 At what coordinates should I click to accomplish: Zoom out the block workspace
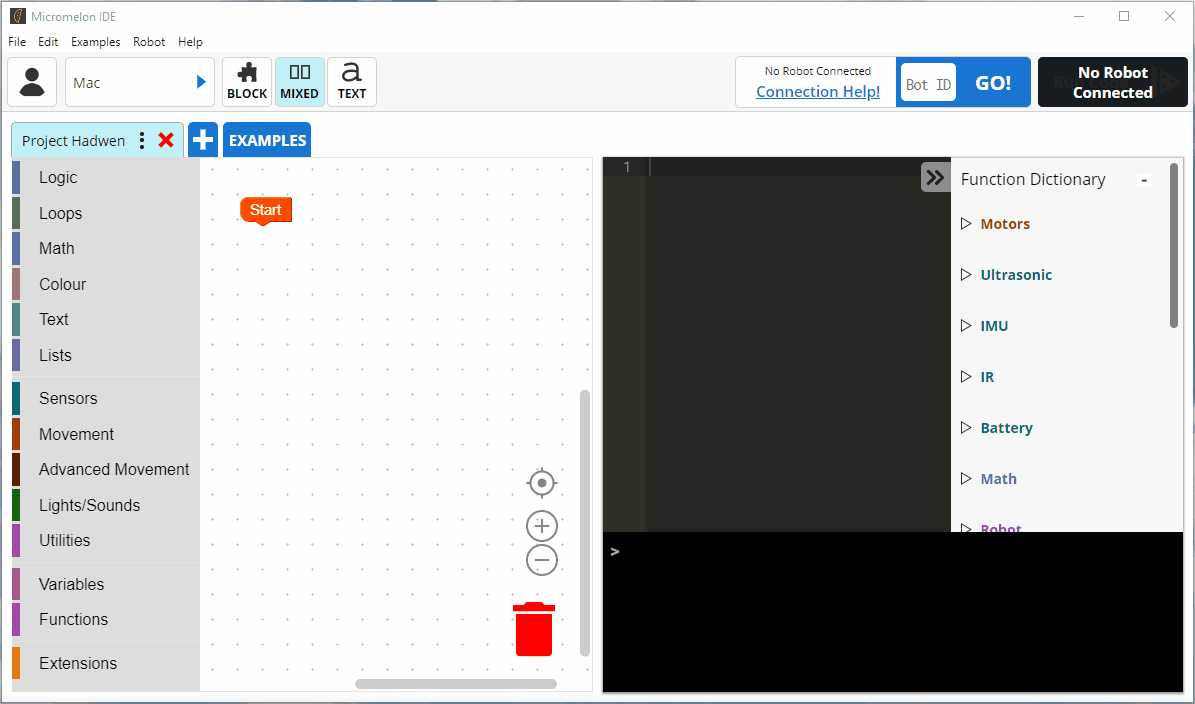pos(542,560)
